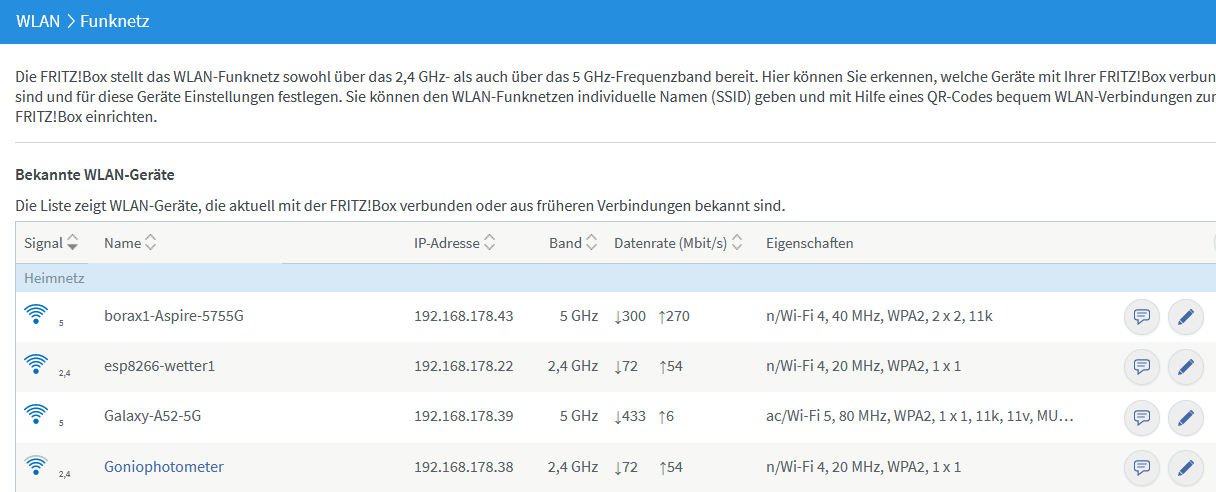1216x492 pixels.
Task: Click 5 GHz band of borax1-Aspire-5755G
Action: pyautogui.click(x=579, y=317)
